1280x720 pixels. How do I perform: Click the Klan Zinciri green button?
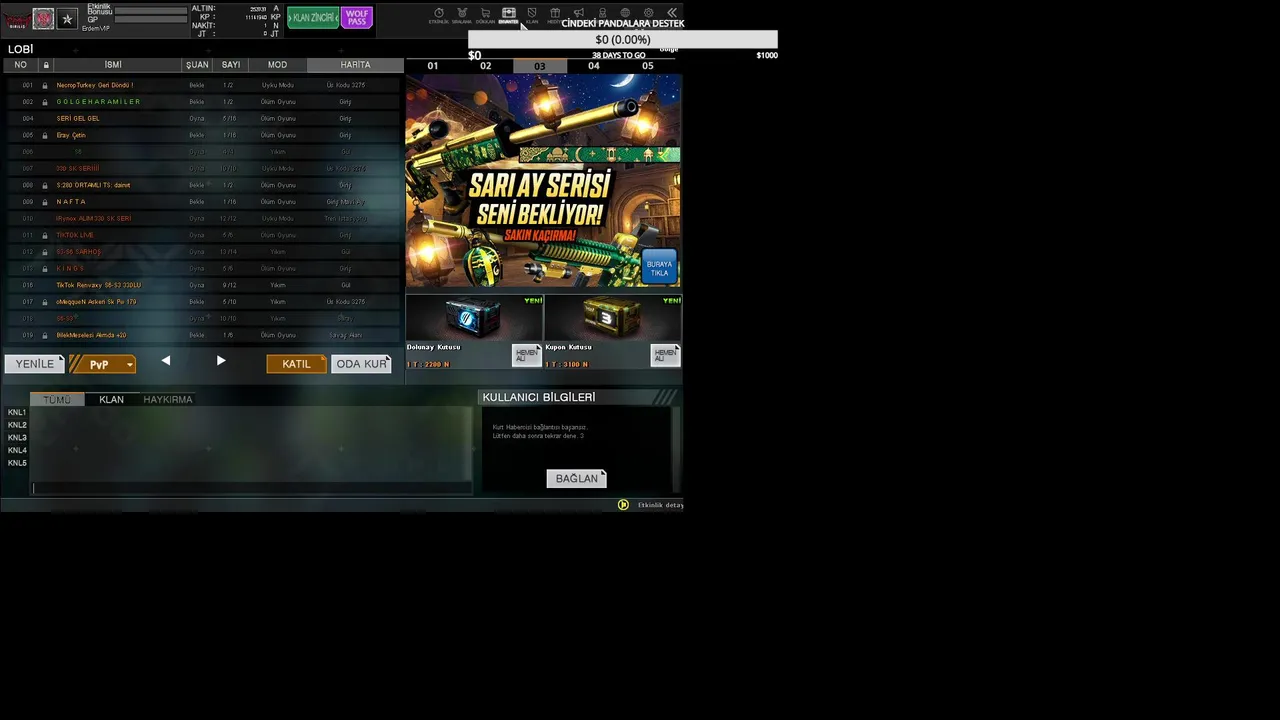tap(313, 18)
